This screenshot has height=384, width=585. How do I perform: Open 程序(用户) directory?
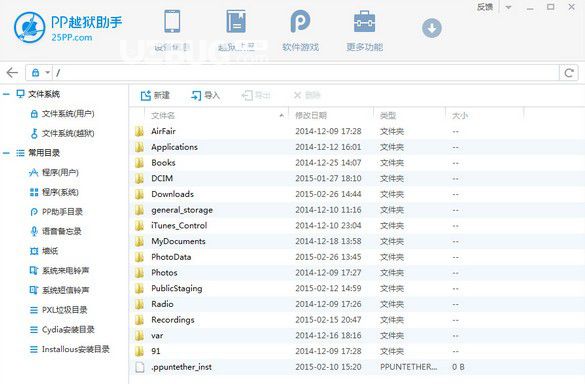coord(54,172)
